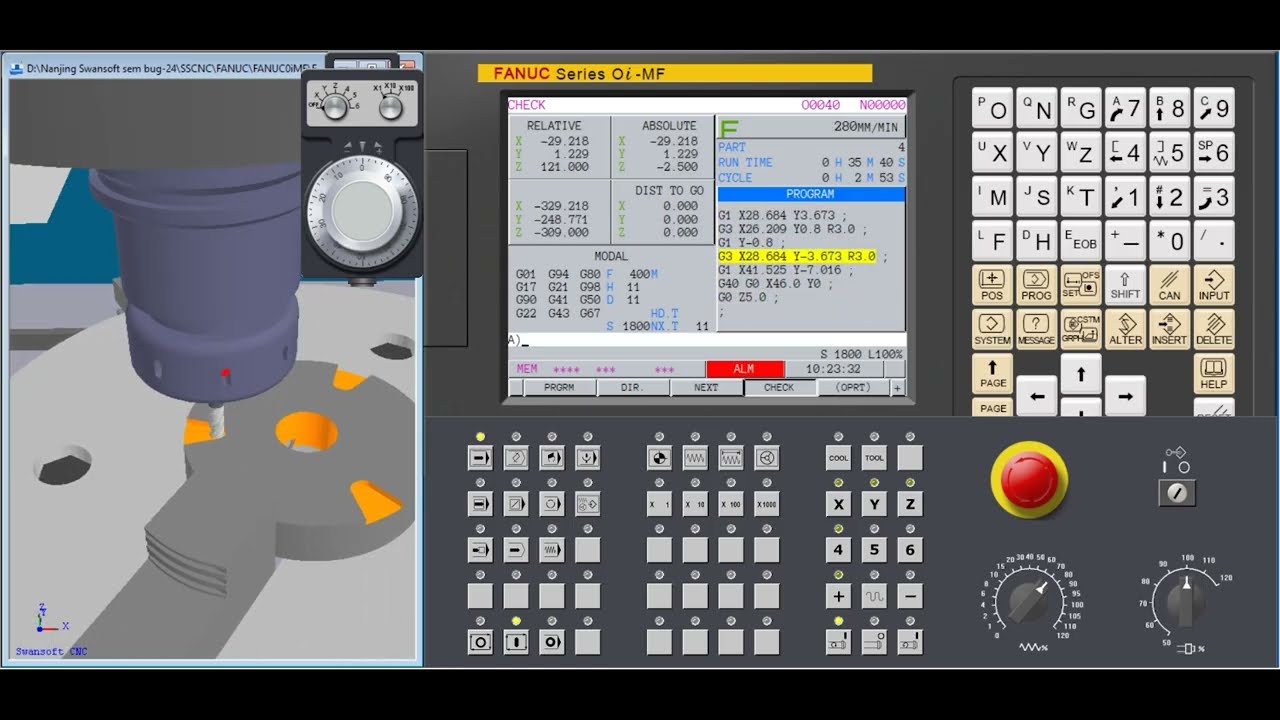Click the feed rate override dial
1280x720 pixels.
coord(1030,601)
